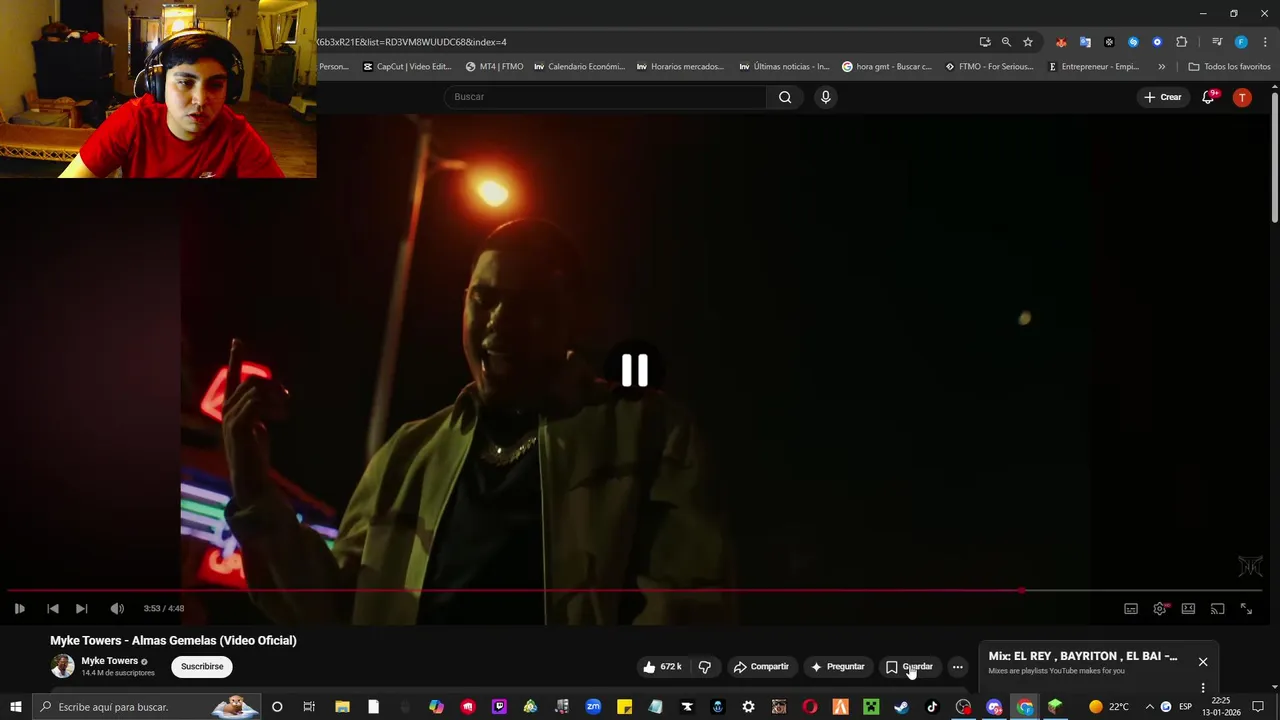Open the Windows Start menu
Image resolution: width=1280 pixels, height=720 pixels.
click(15, 707)
